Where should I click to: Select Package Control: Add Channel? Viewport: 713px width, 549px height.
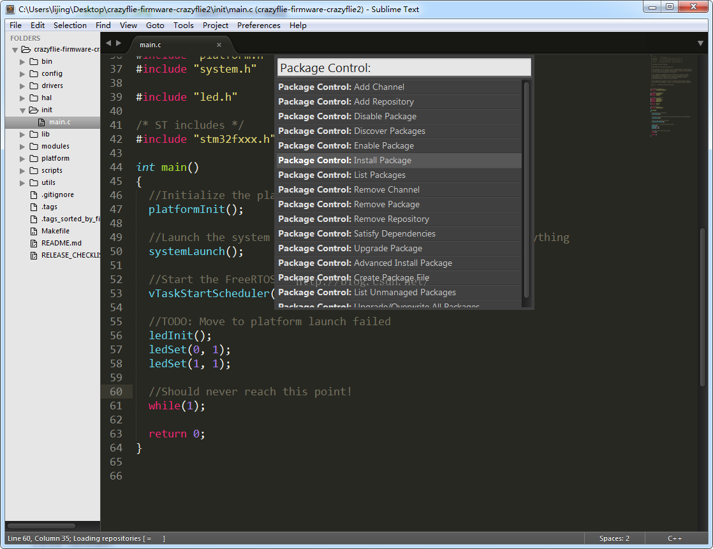pyautogui.click(x=399, y=87)
